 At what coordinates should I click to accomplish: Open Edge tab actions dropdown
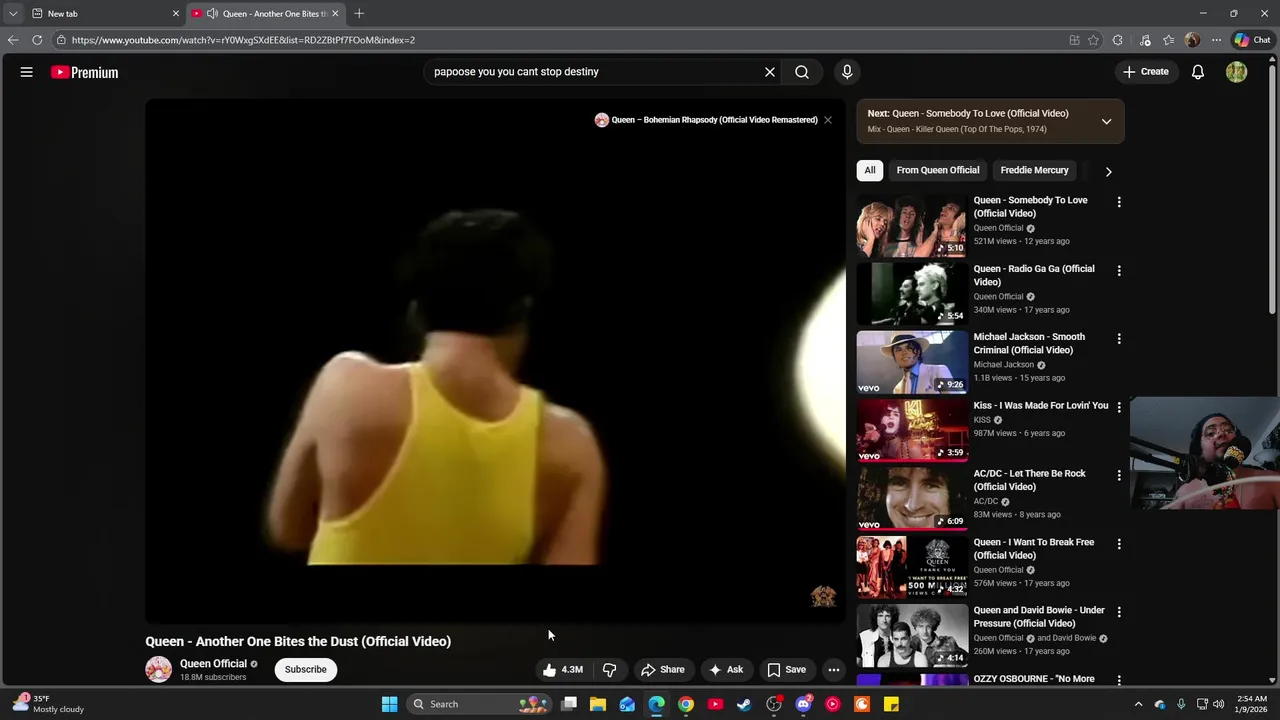[x=12, y=13]
